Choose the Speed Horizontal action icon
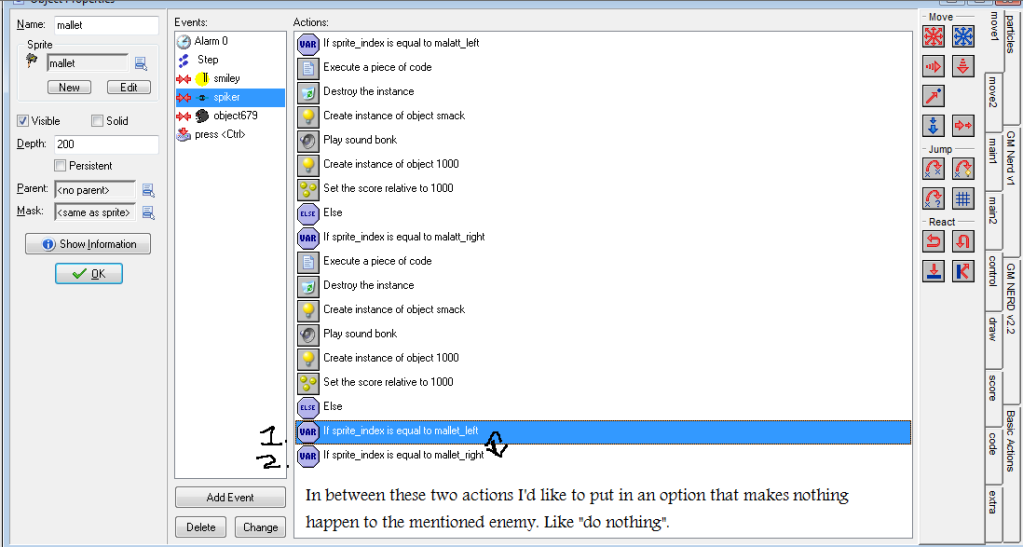The width and height of the screenshot is (1023, 547). (934, 66)
